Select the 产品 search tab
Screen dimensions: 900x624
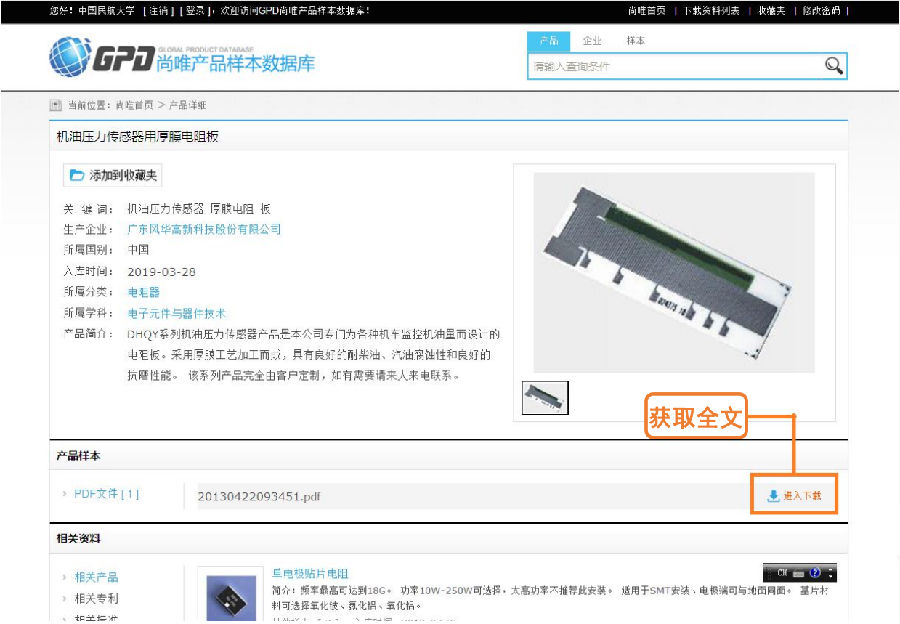pyautogui.click(x=548, y=41)
